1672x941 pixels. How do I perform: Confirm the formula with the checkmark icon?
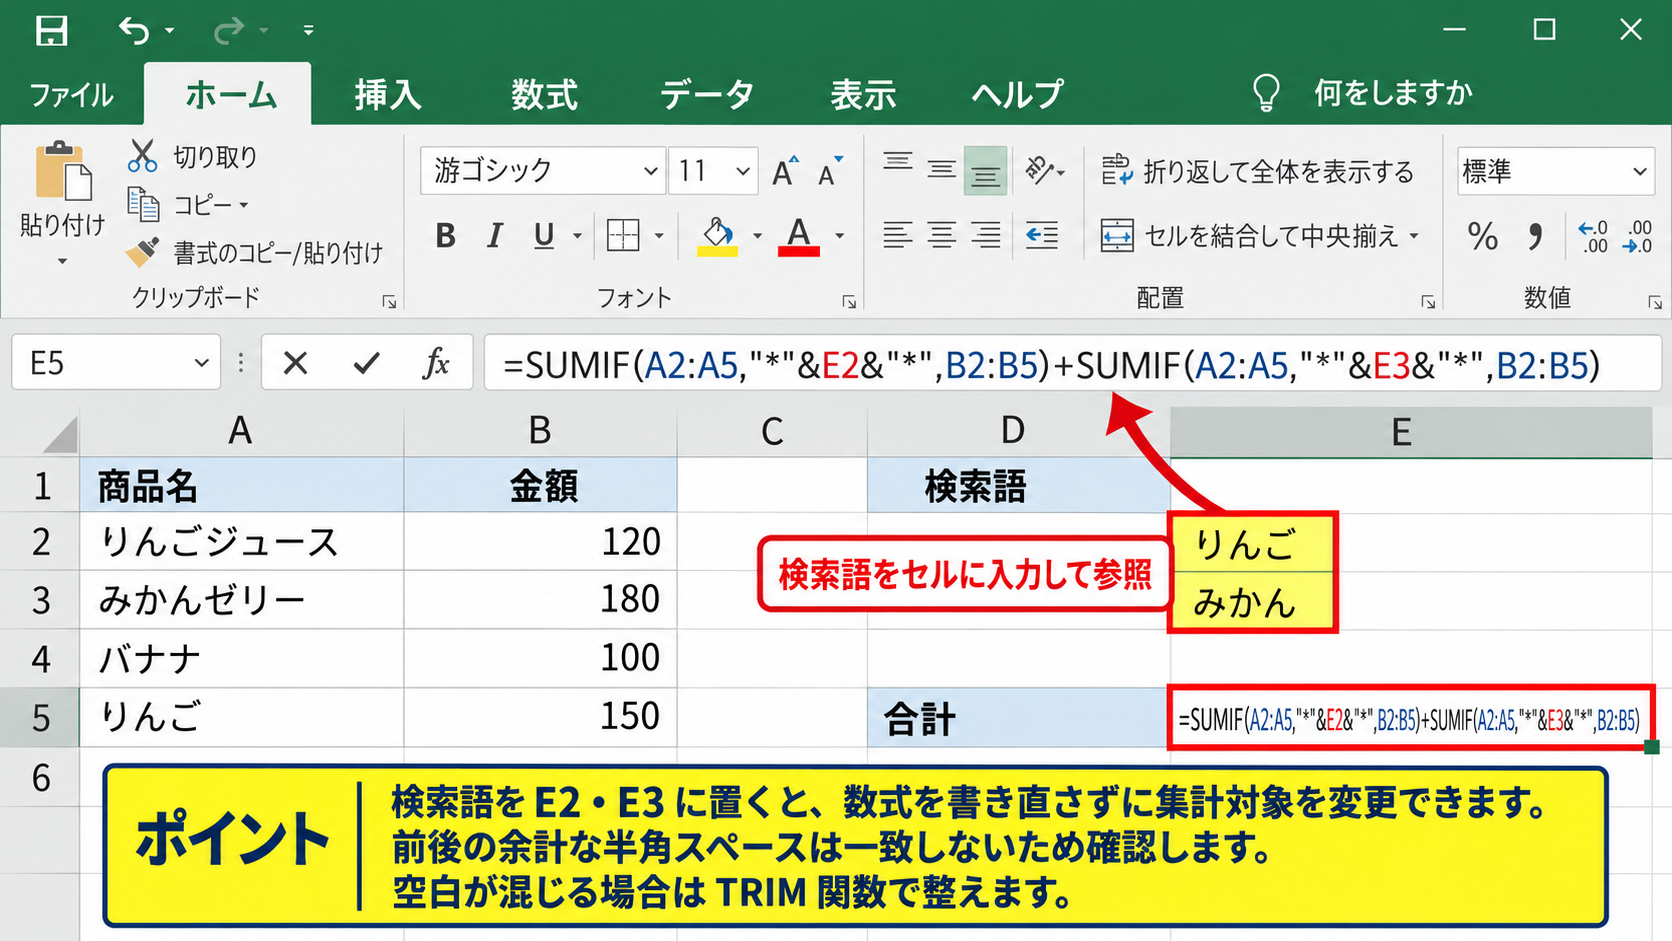point(367,362)
